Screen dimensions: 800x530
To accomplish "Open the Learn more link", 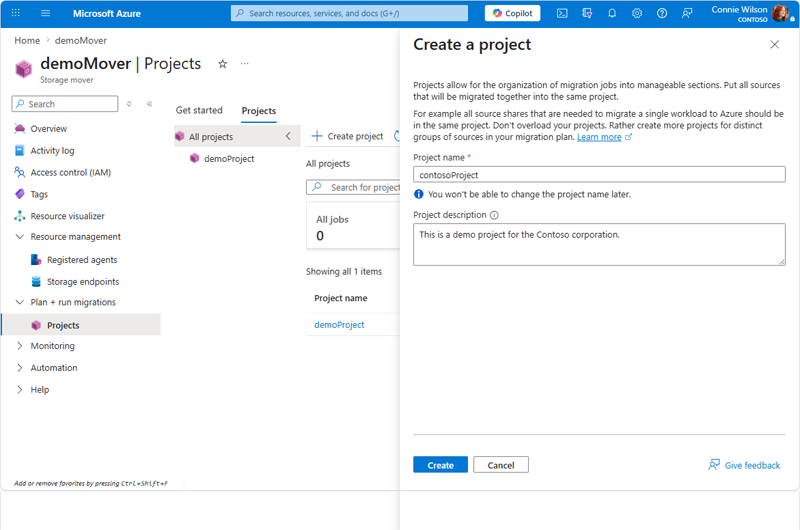I will (x=599, y=137).
